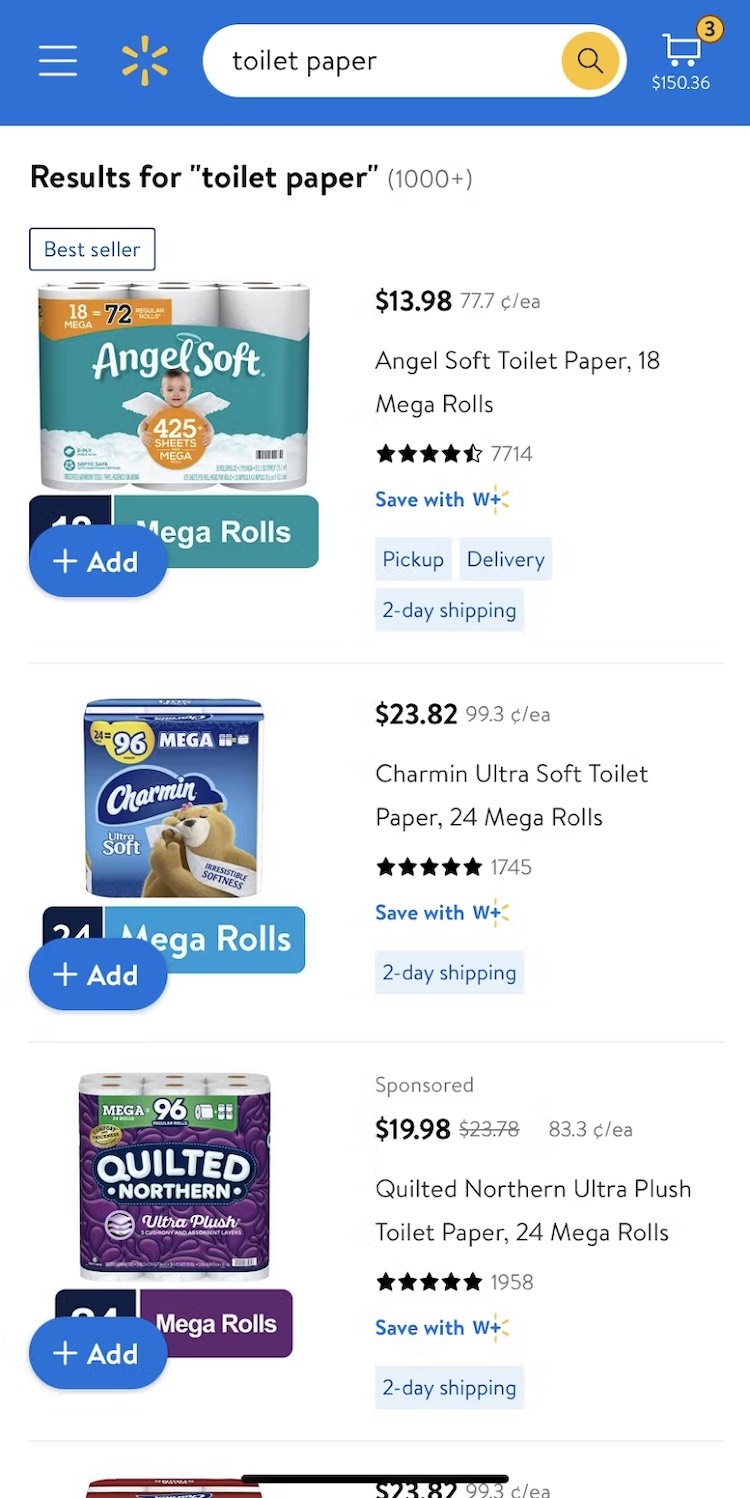The width and height of the screenshot is (750, 1498).
Task: Open the hamburger menu
Action: (58, 61)
